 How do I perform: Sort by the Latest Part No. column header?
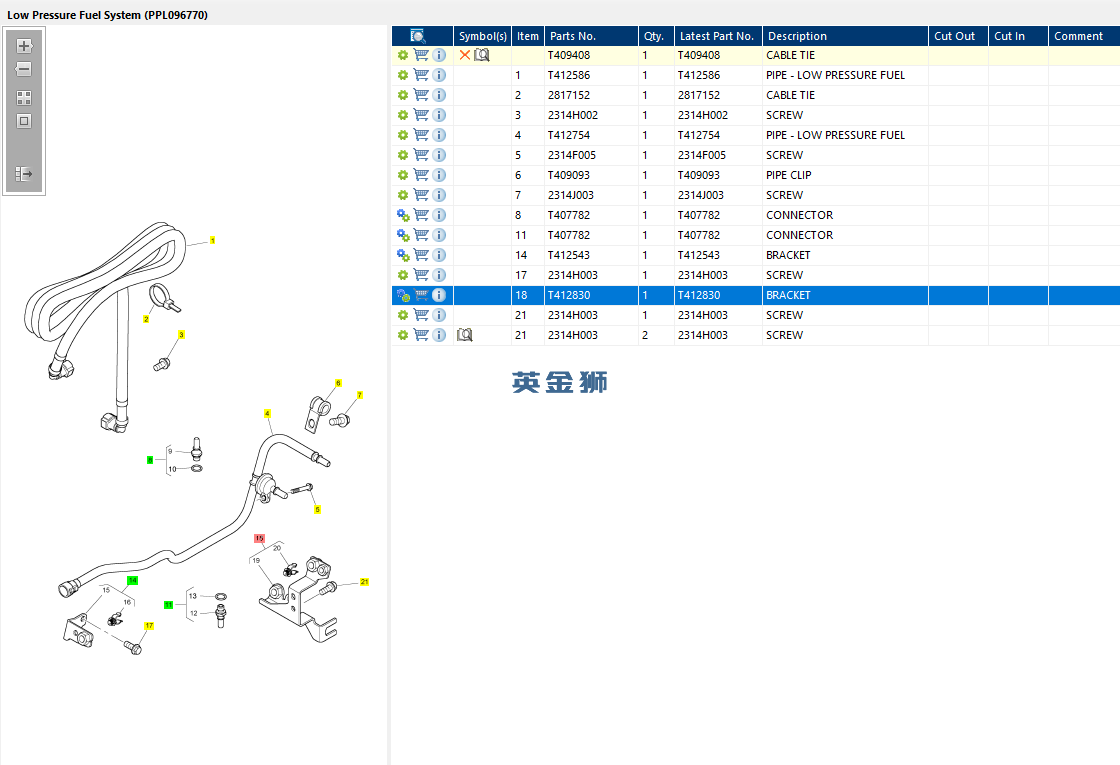click(x=718, y=36)
